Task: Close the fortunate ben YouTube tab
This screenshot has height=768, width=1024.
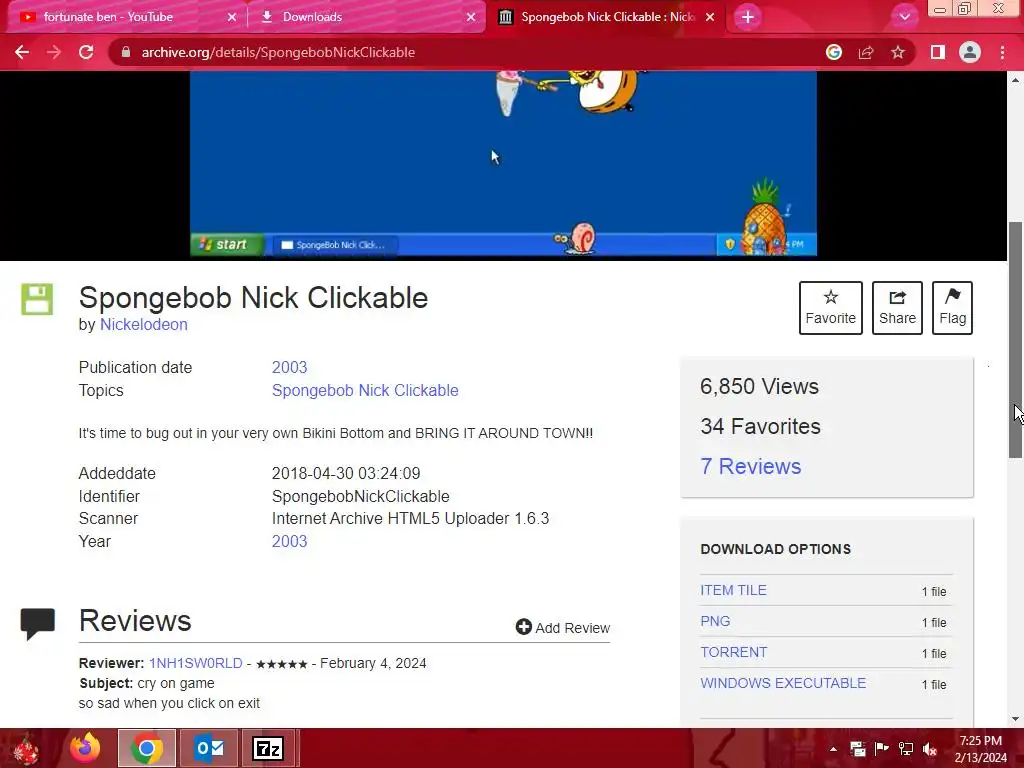Action: 232,18
